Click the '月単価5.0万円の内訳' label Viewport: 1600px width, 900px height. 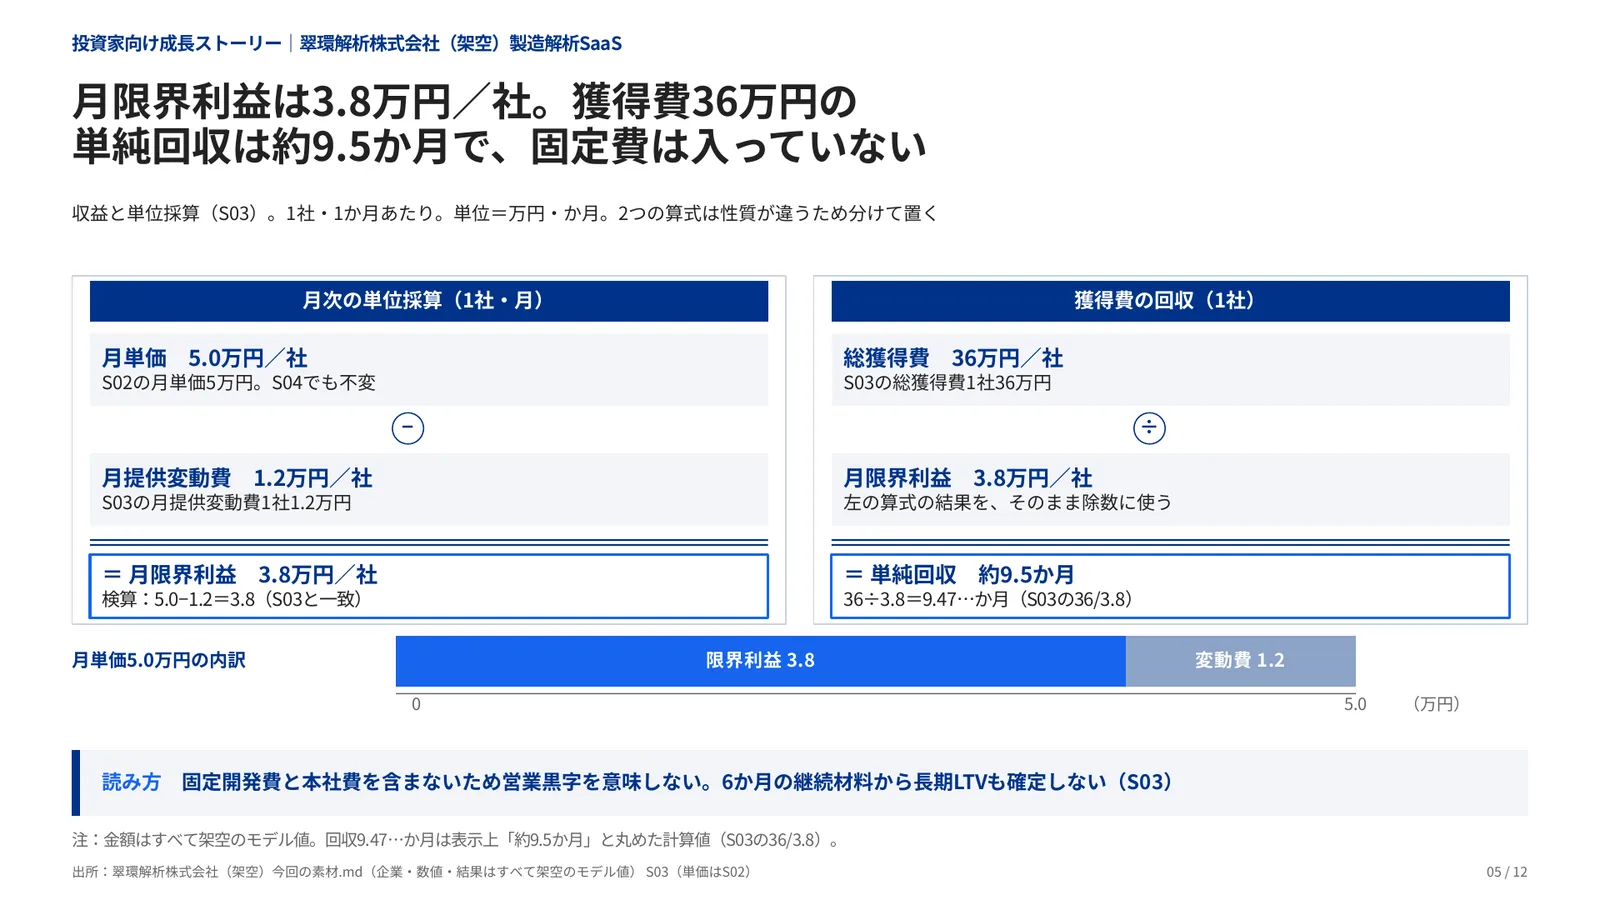click(x=159, y=660)
